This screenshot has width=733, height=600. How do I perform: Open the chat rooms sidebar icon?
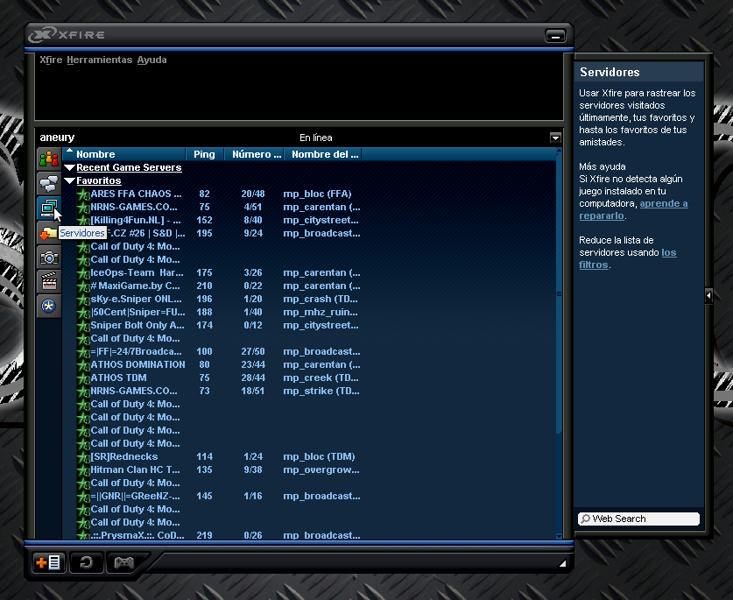(x=49, y=183)
